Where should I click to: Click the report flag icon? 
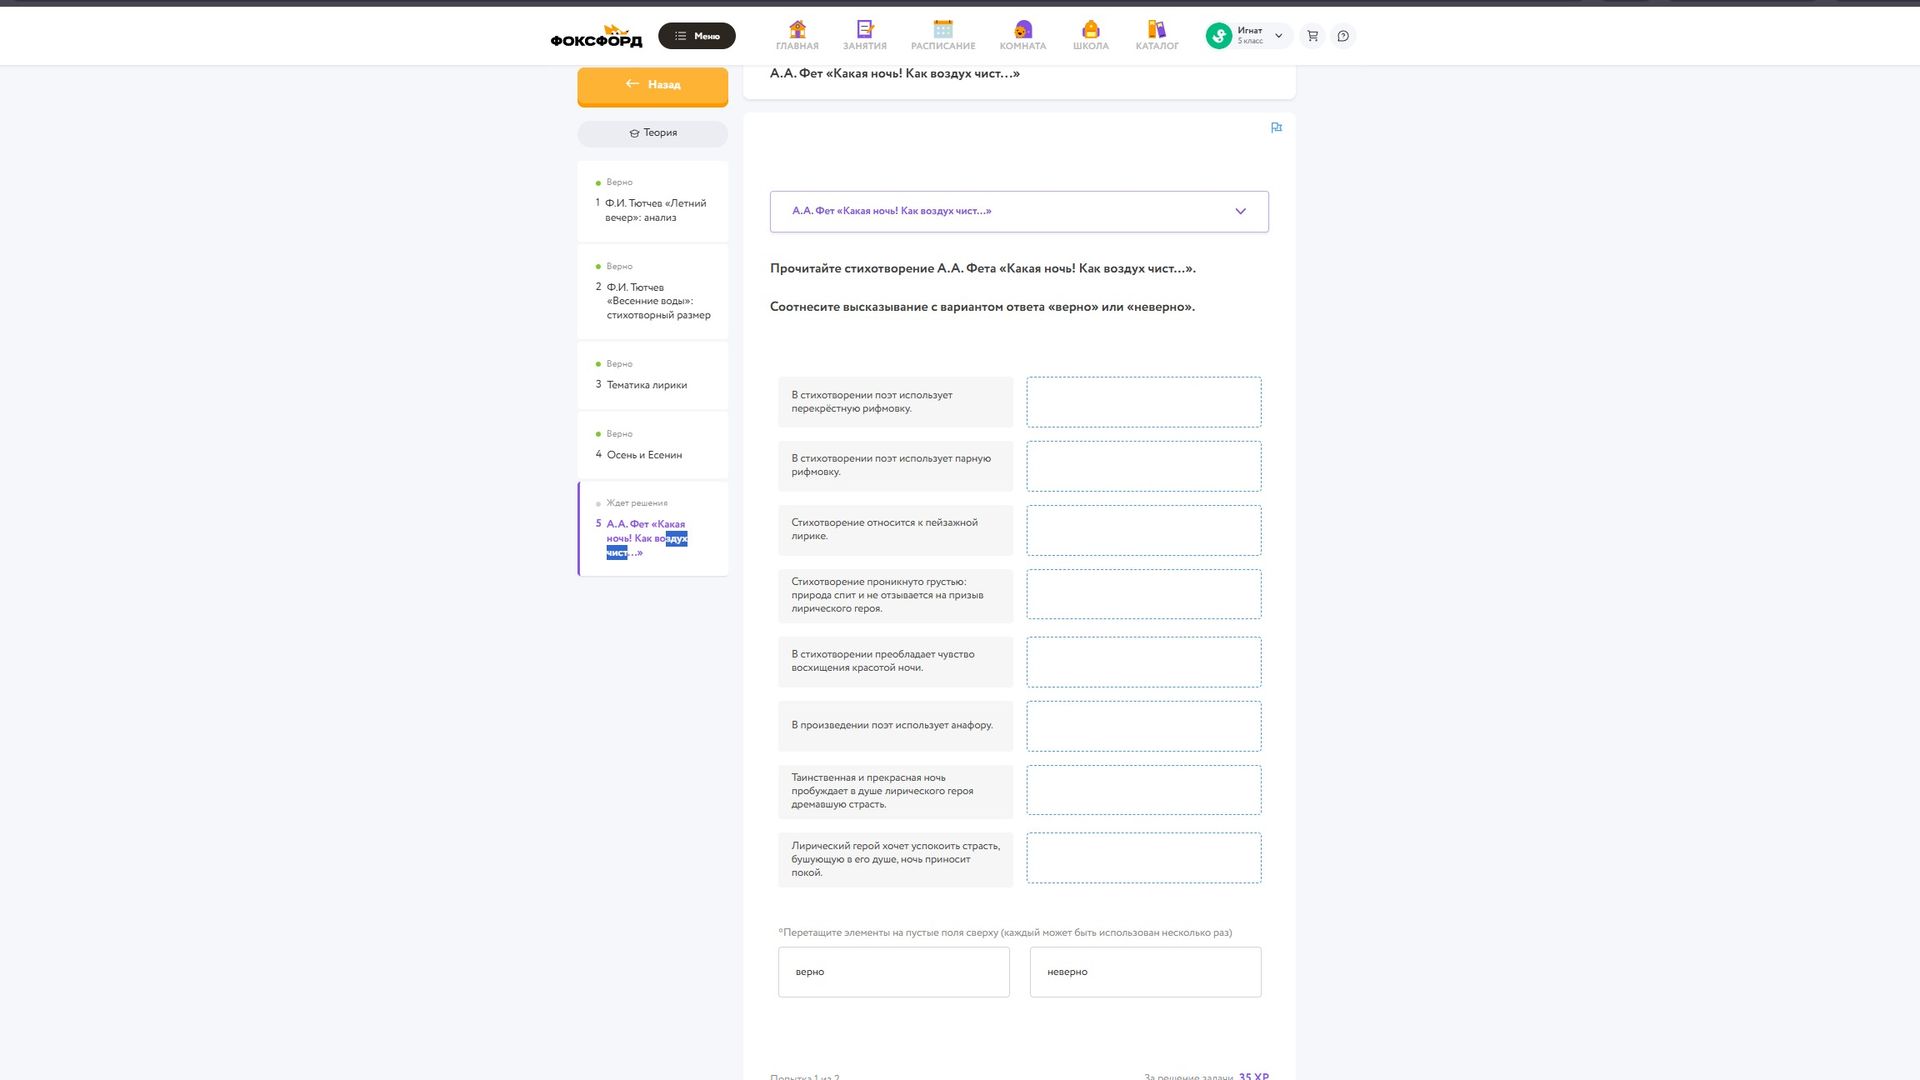1276,128
